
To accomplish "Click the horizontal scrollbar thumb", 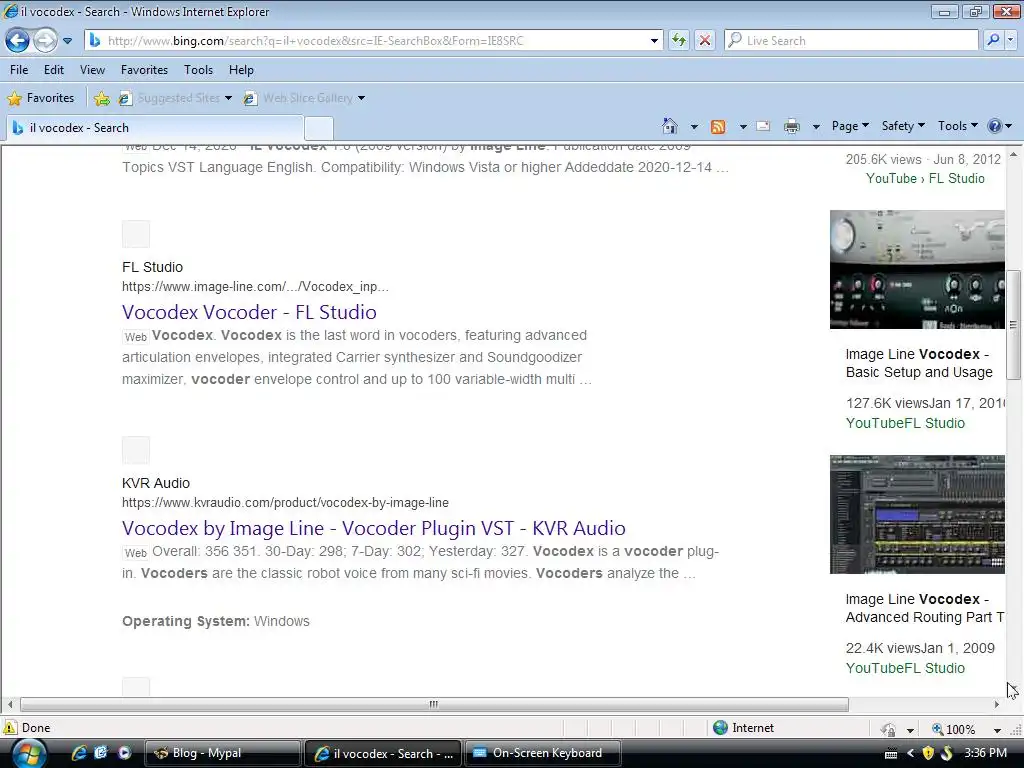I will [x=434, y=705].
